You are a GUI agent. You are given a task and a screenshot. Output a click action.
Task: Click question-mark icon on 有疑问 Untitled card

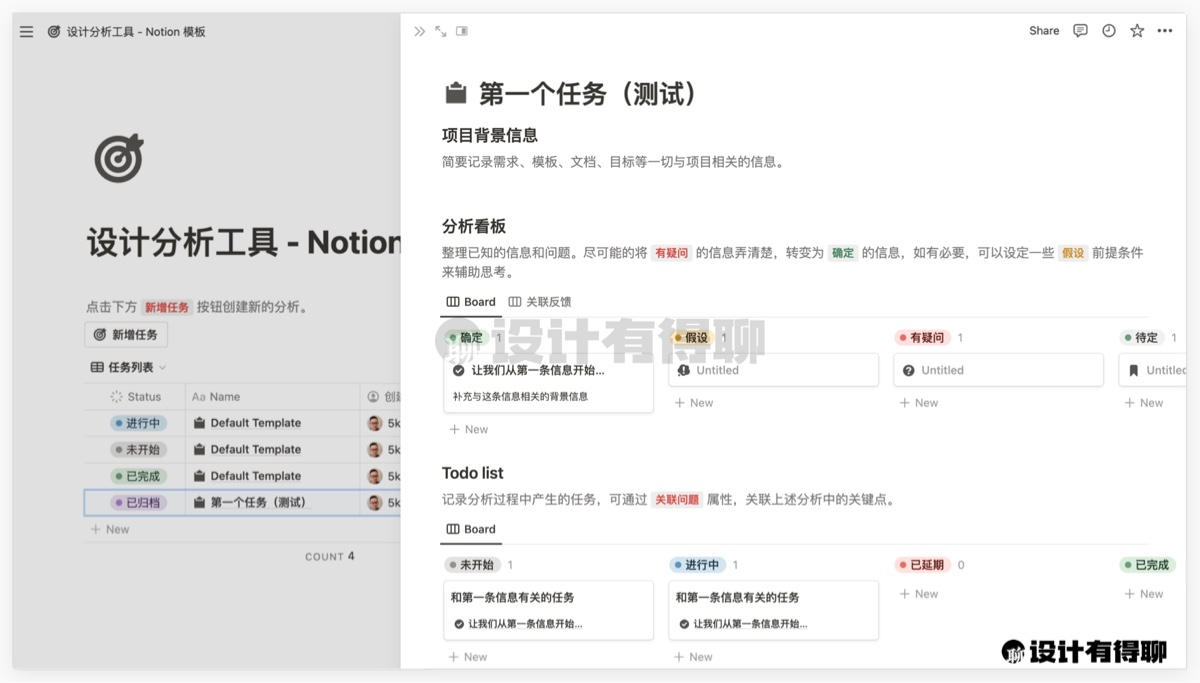point(908,370)
